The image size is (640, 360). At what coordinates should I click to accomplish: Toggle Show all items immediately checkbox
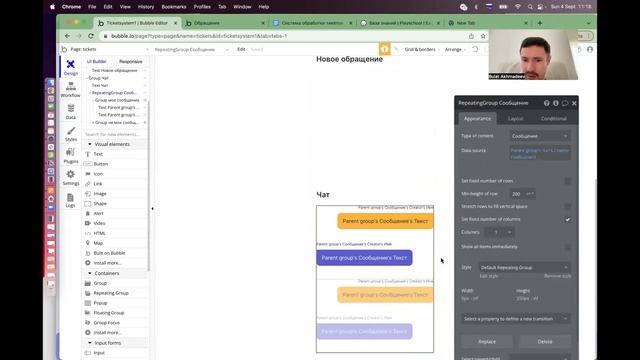point(567,247)
